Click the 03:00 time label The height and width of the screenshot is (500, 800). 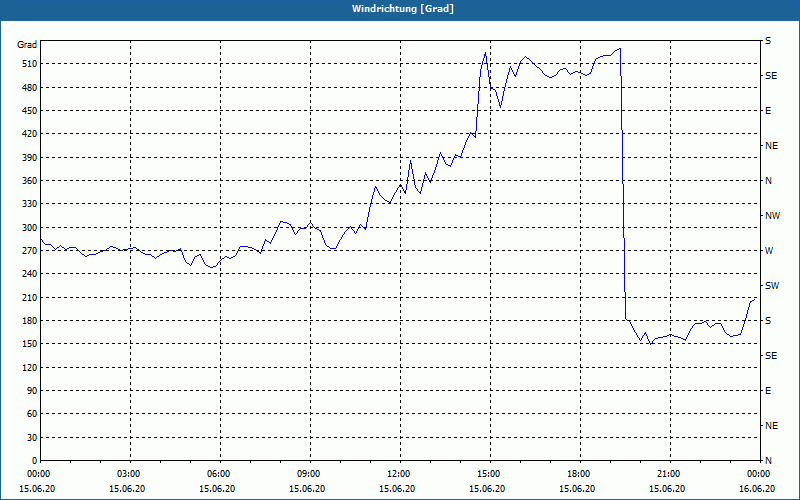click(x=127, y=473)
